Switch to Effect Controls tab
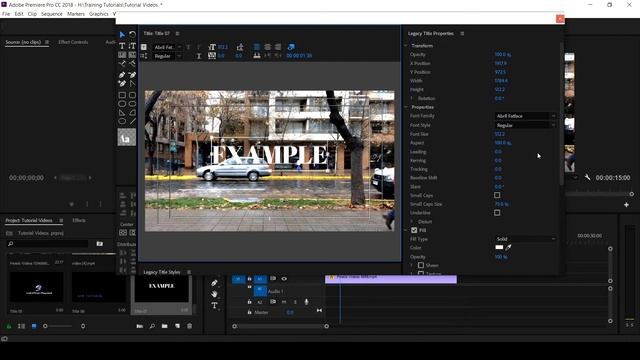Image resolution: width=640 pixels, height=360 pixels. (73, 42)
